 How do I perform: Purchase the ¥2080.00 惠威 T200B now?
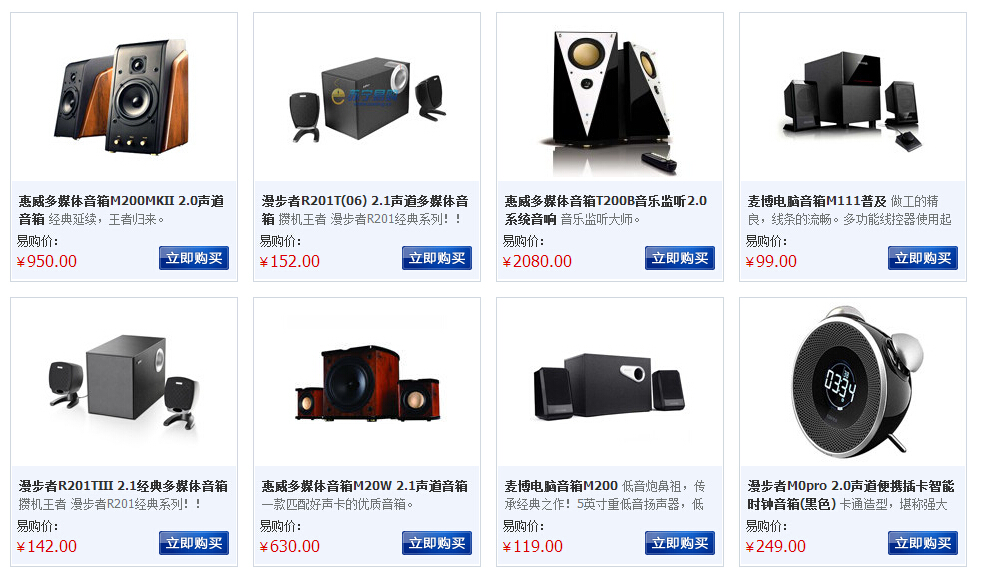[x=680, y=258]
